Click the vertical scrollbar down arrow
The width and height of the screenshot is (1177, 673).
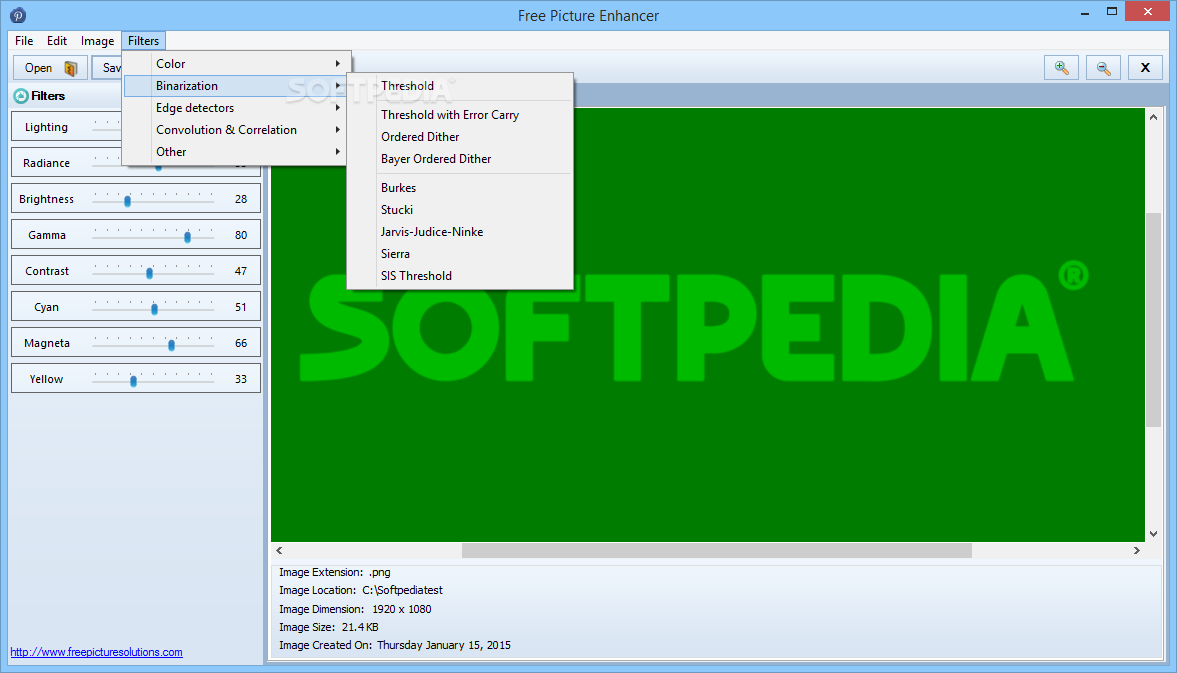[1153, 533]
